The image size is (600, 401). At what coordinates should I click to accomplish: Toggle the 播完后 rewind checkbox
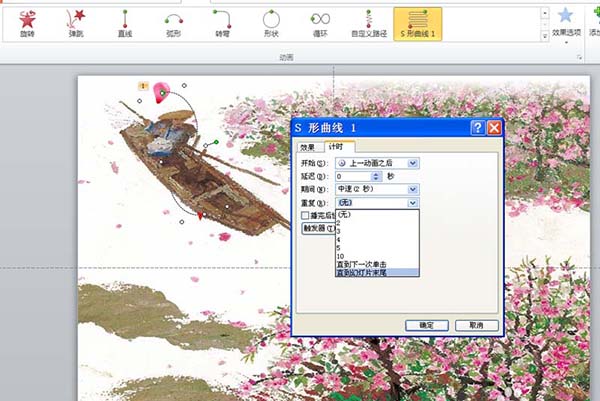coord(305,215)
